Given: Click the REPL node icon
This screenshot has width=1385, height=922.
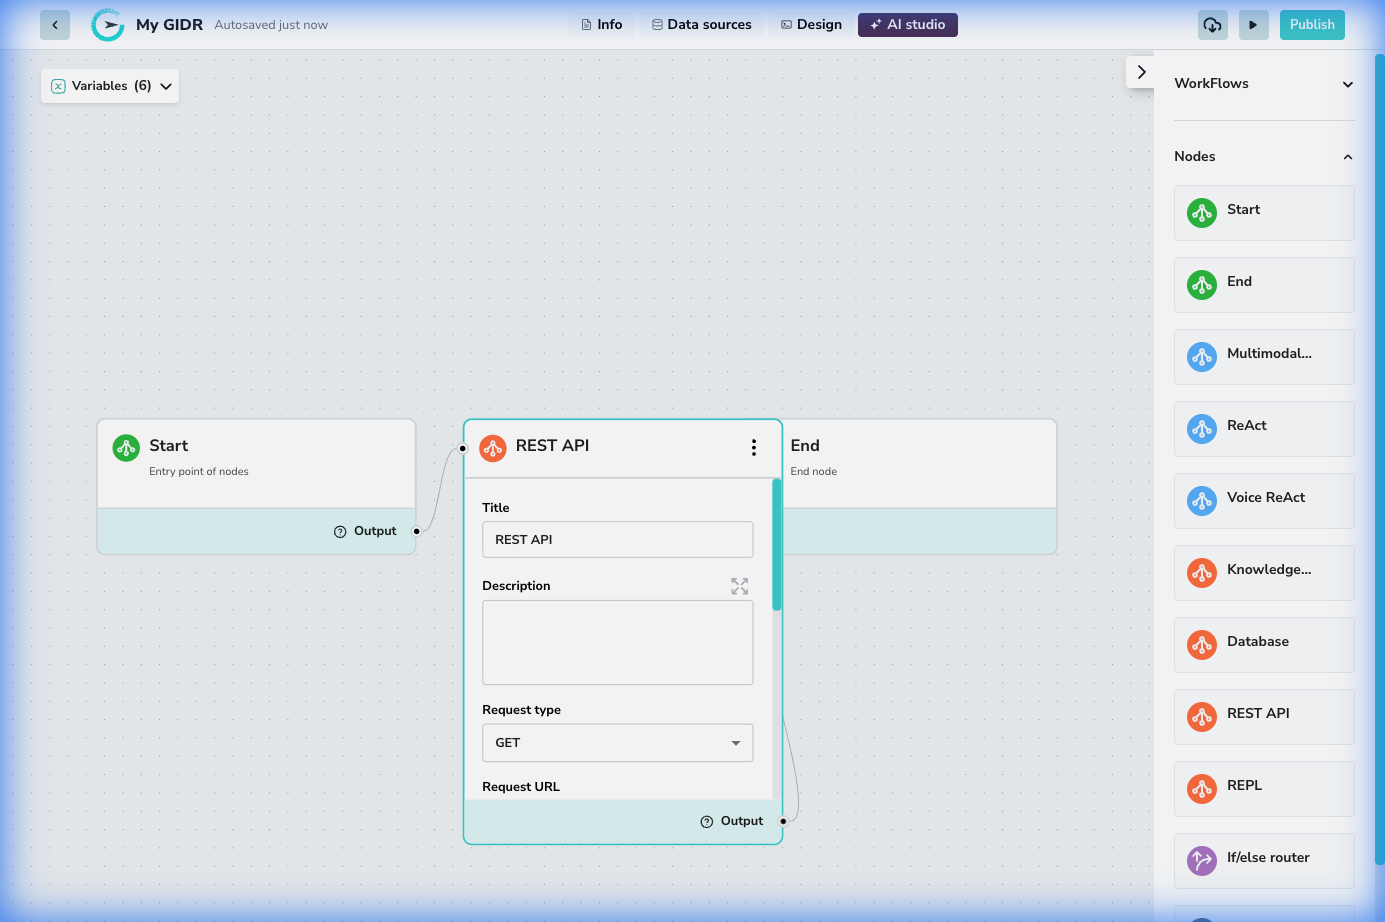Looking at the screenshot, I should click(1201, 788).
